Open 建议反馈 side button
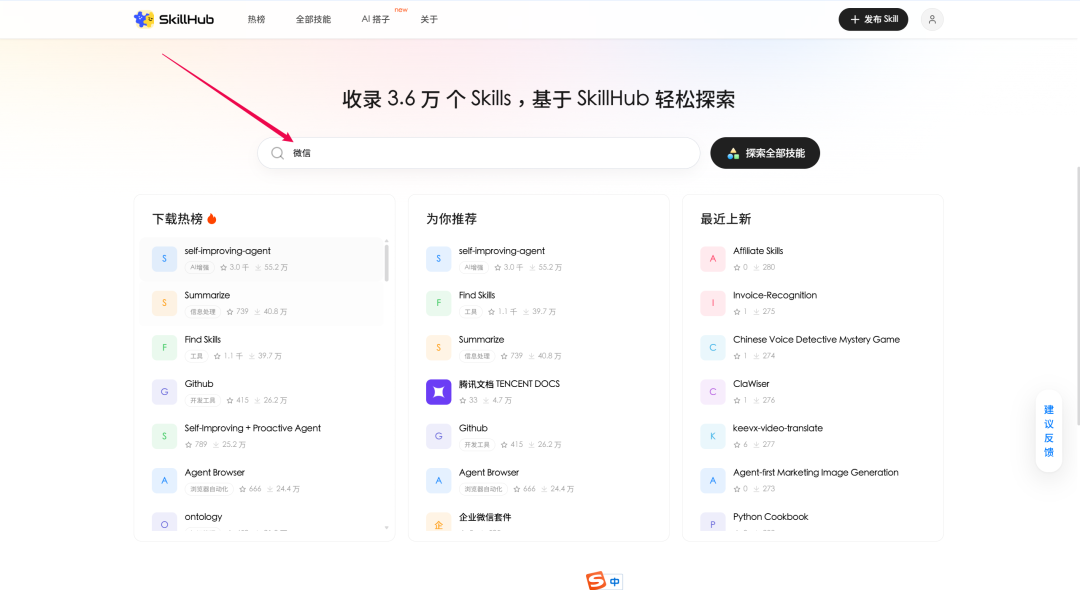The height and width of the screenshot is (590, 1080). 1048,431
